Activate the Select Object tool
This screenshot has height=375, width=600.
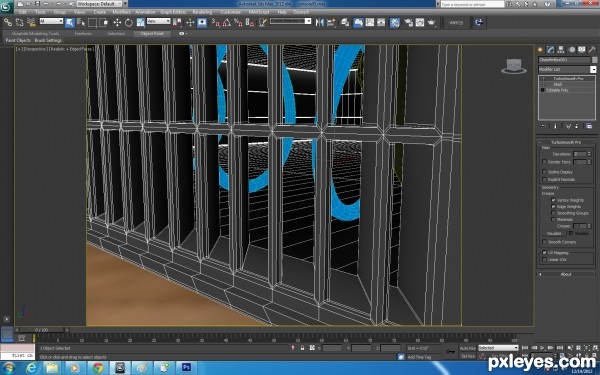pos(70,23)
